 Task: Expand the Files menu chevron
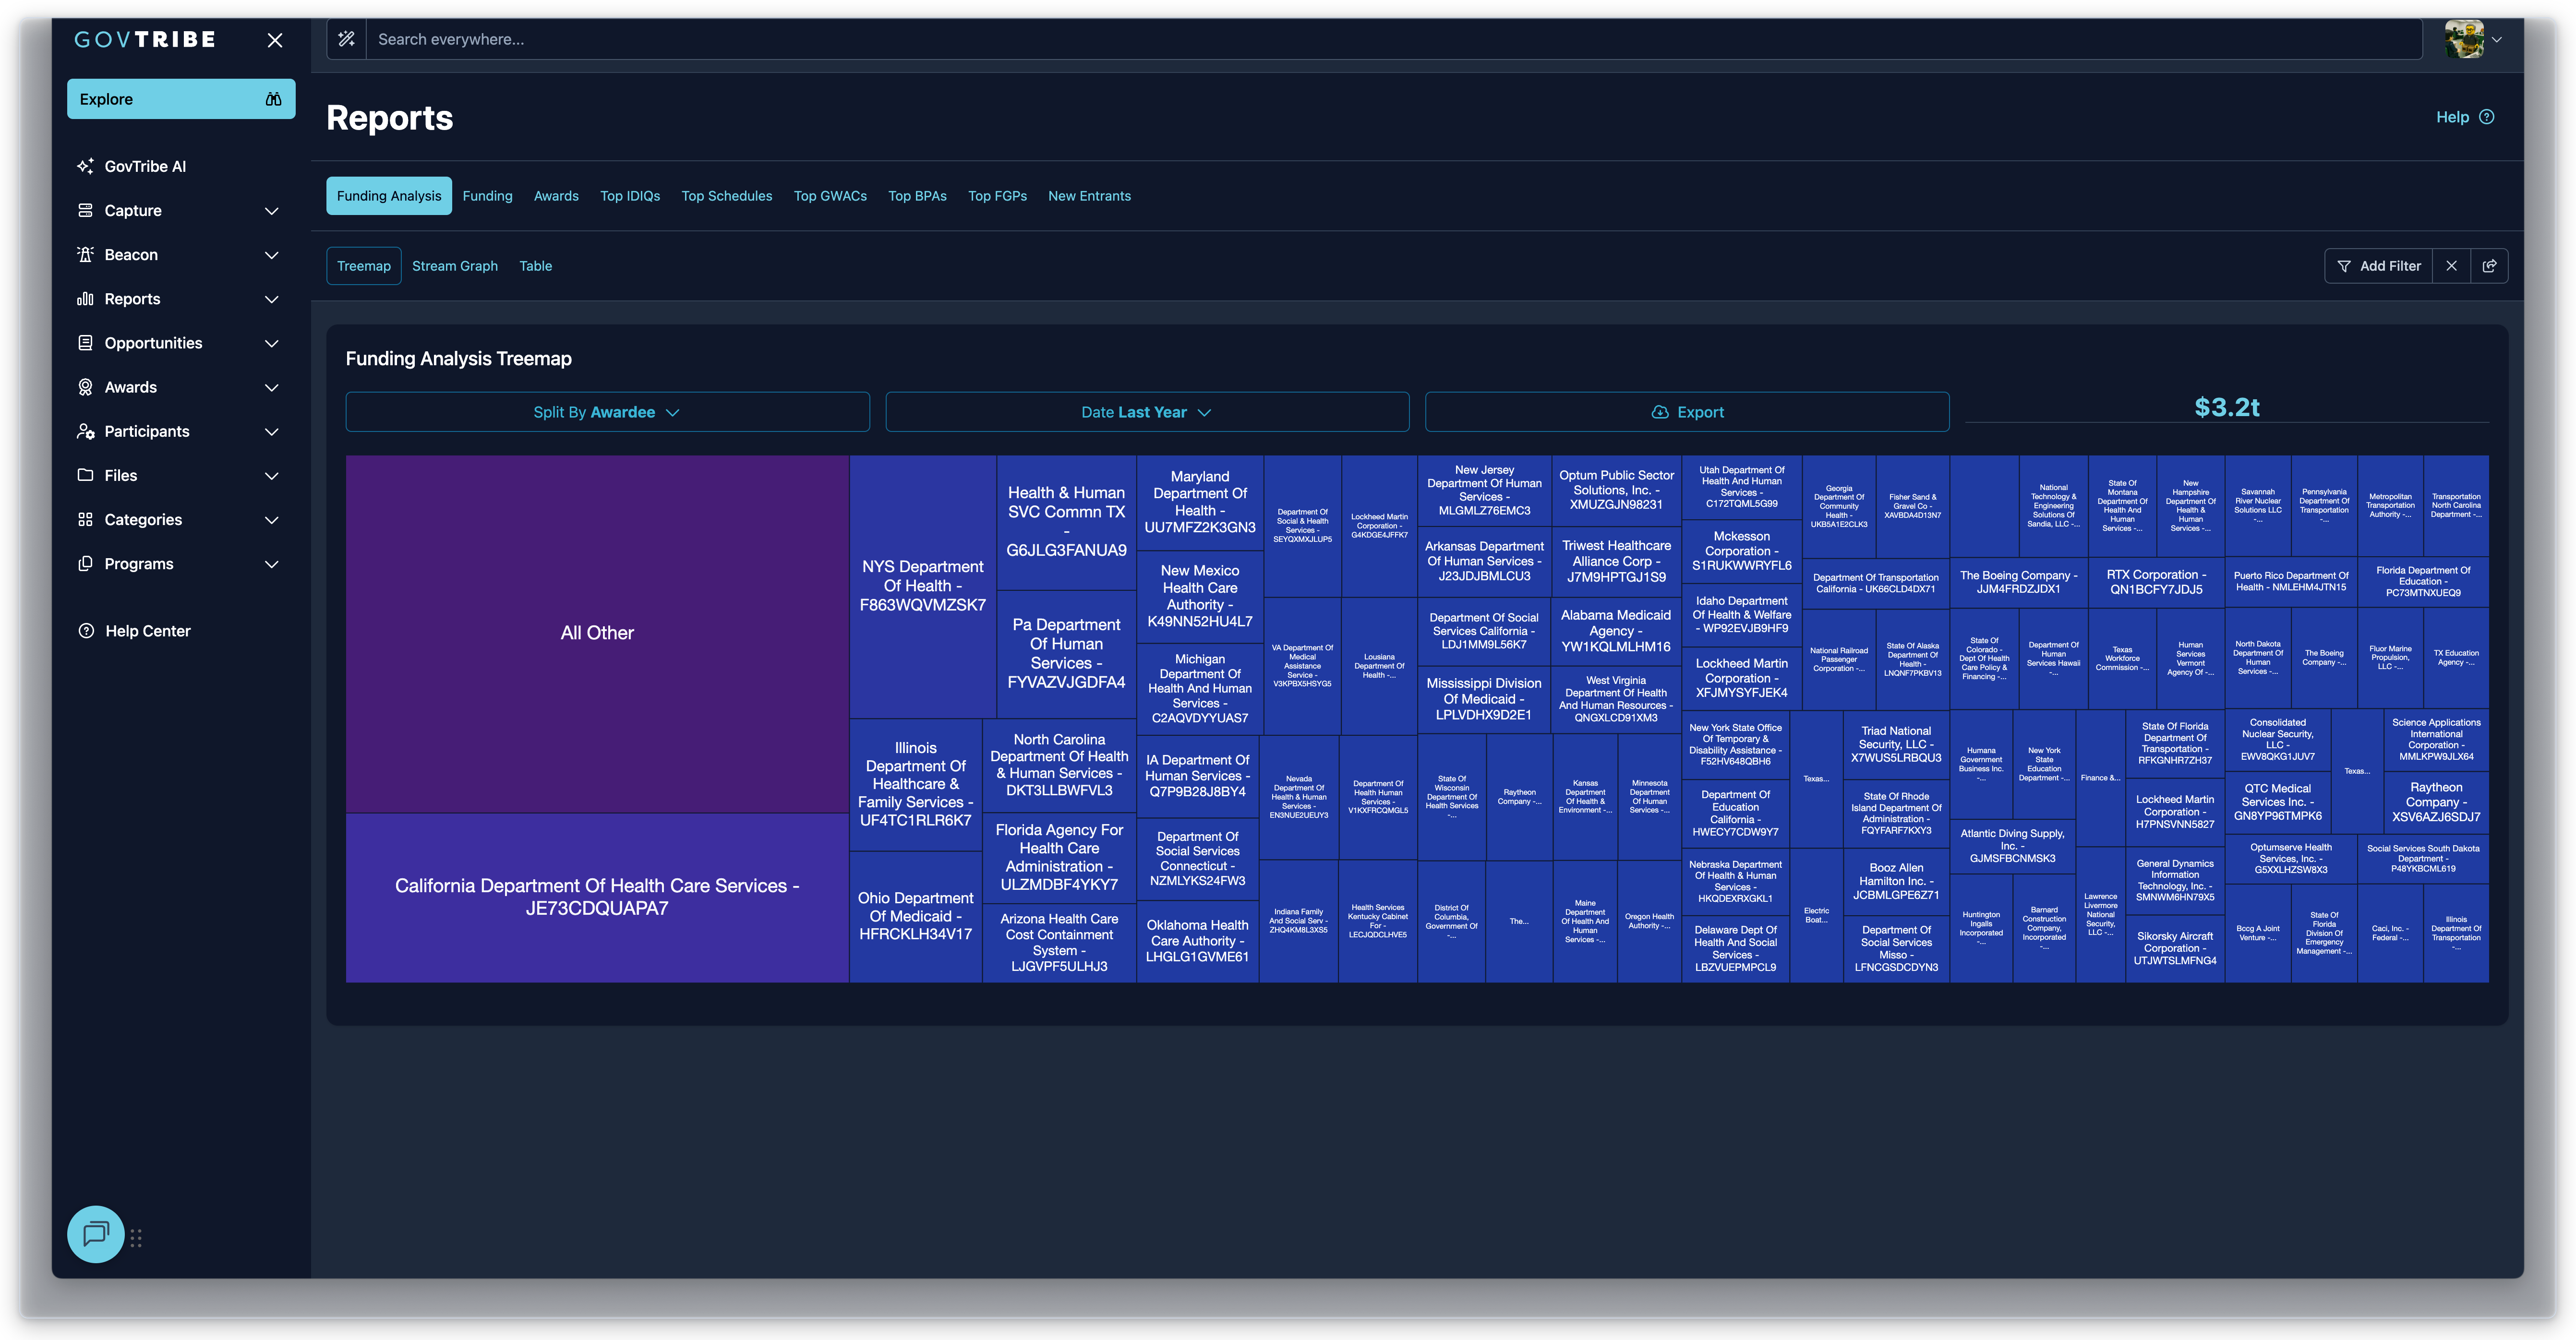[271, 476]
